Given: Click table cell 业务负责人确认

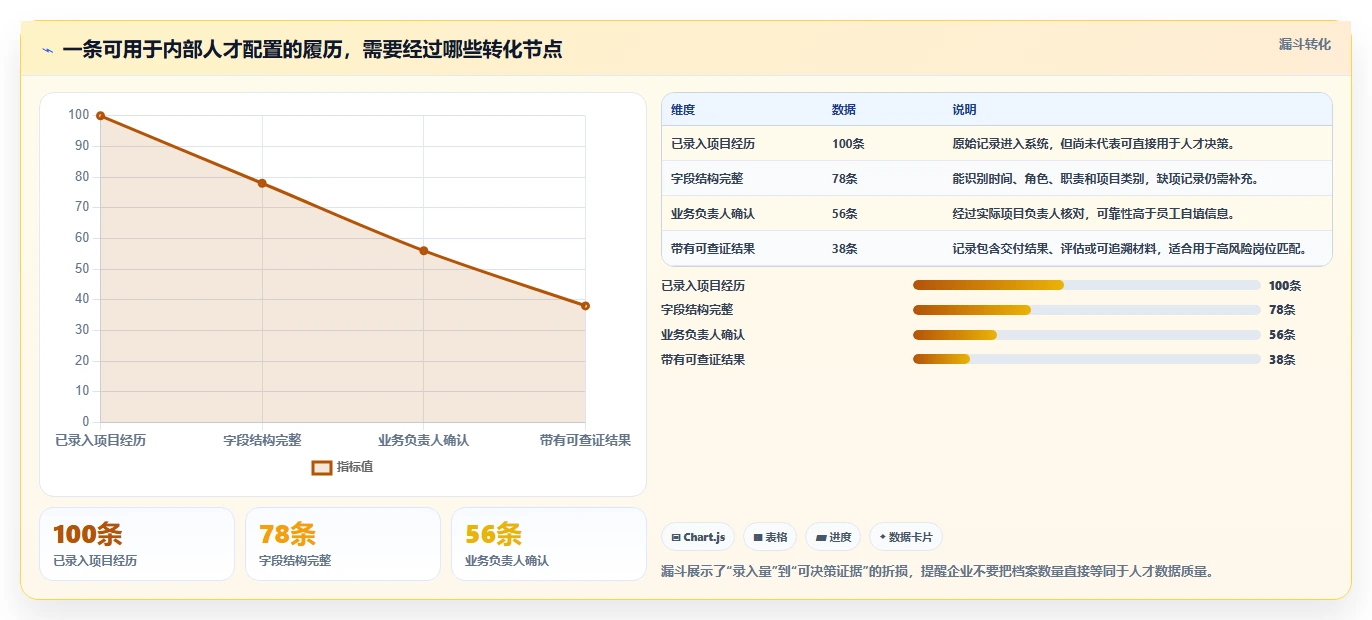Looking at the screenshot, I should tap(713, 214).
